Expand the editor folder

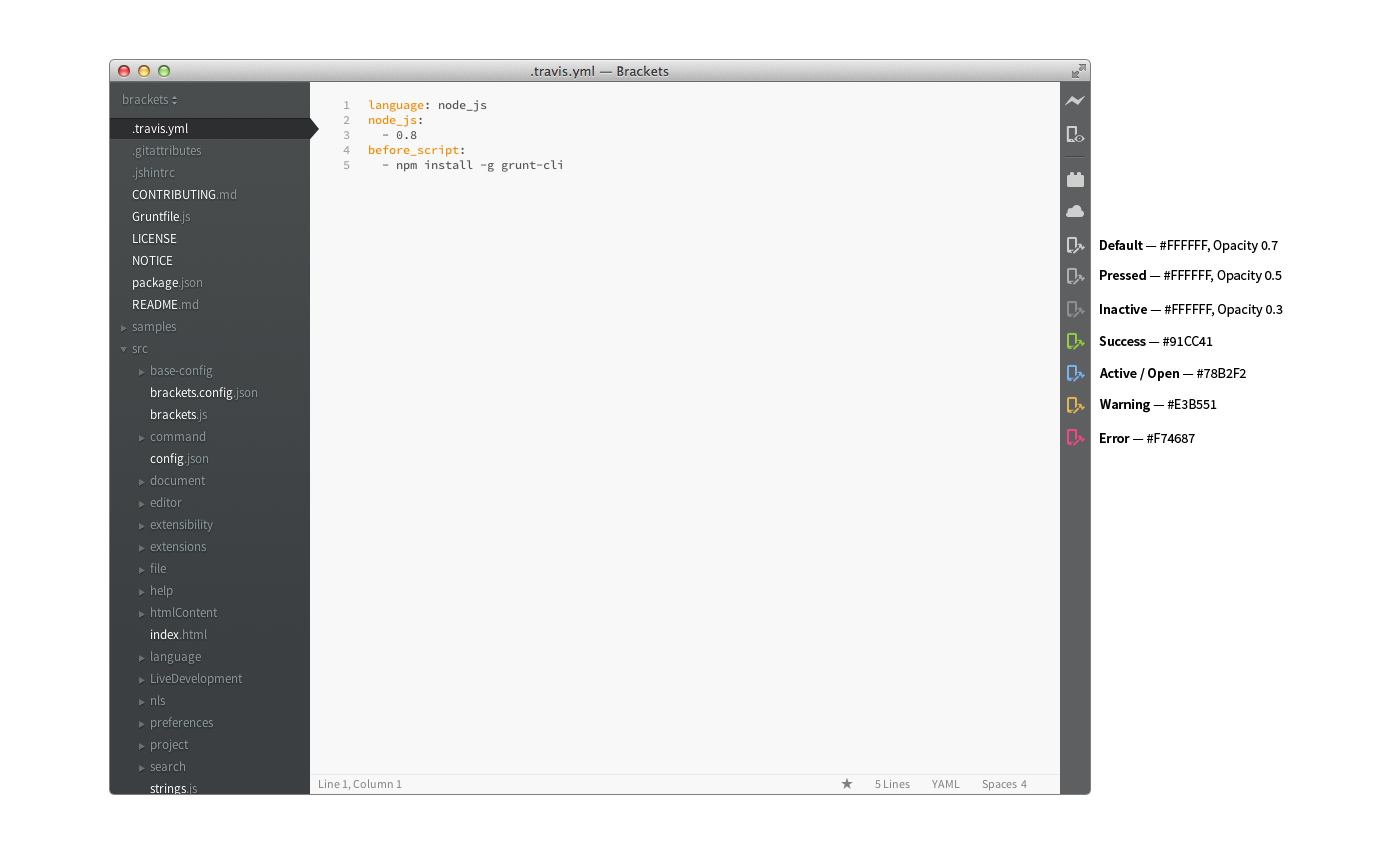point(142,503)
